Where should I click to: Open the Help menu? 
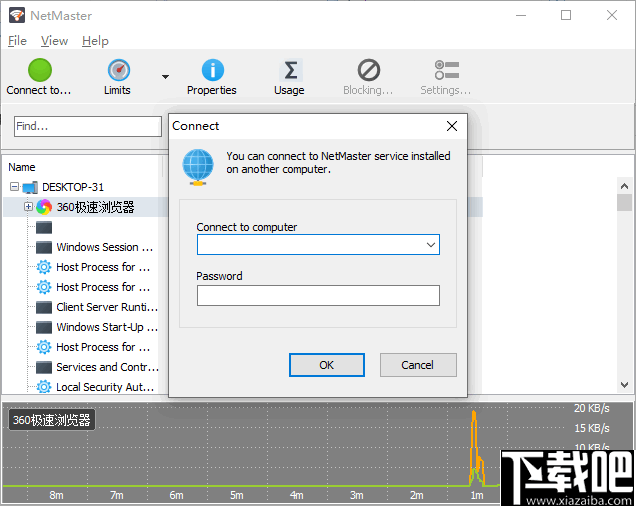point(95,41)
